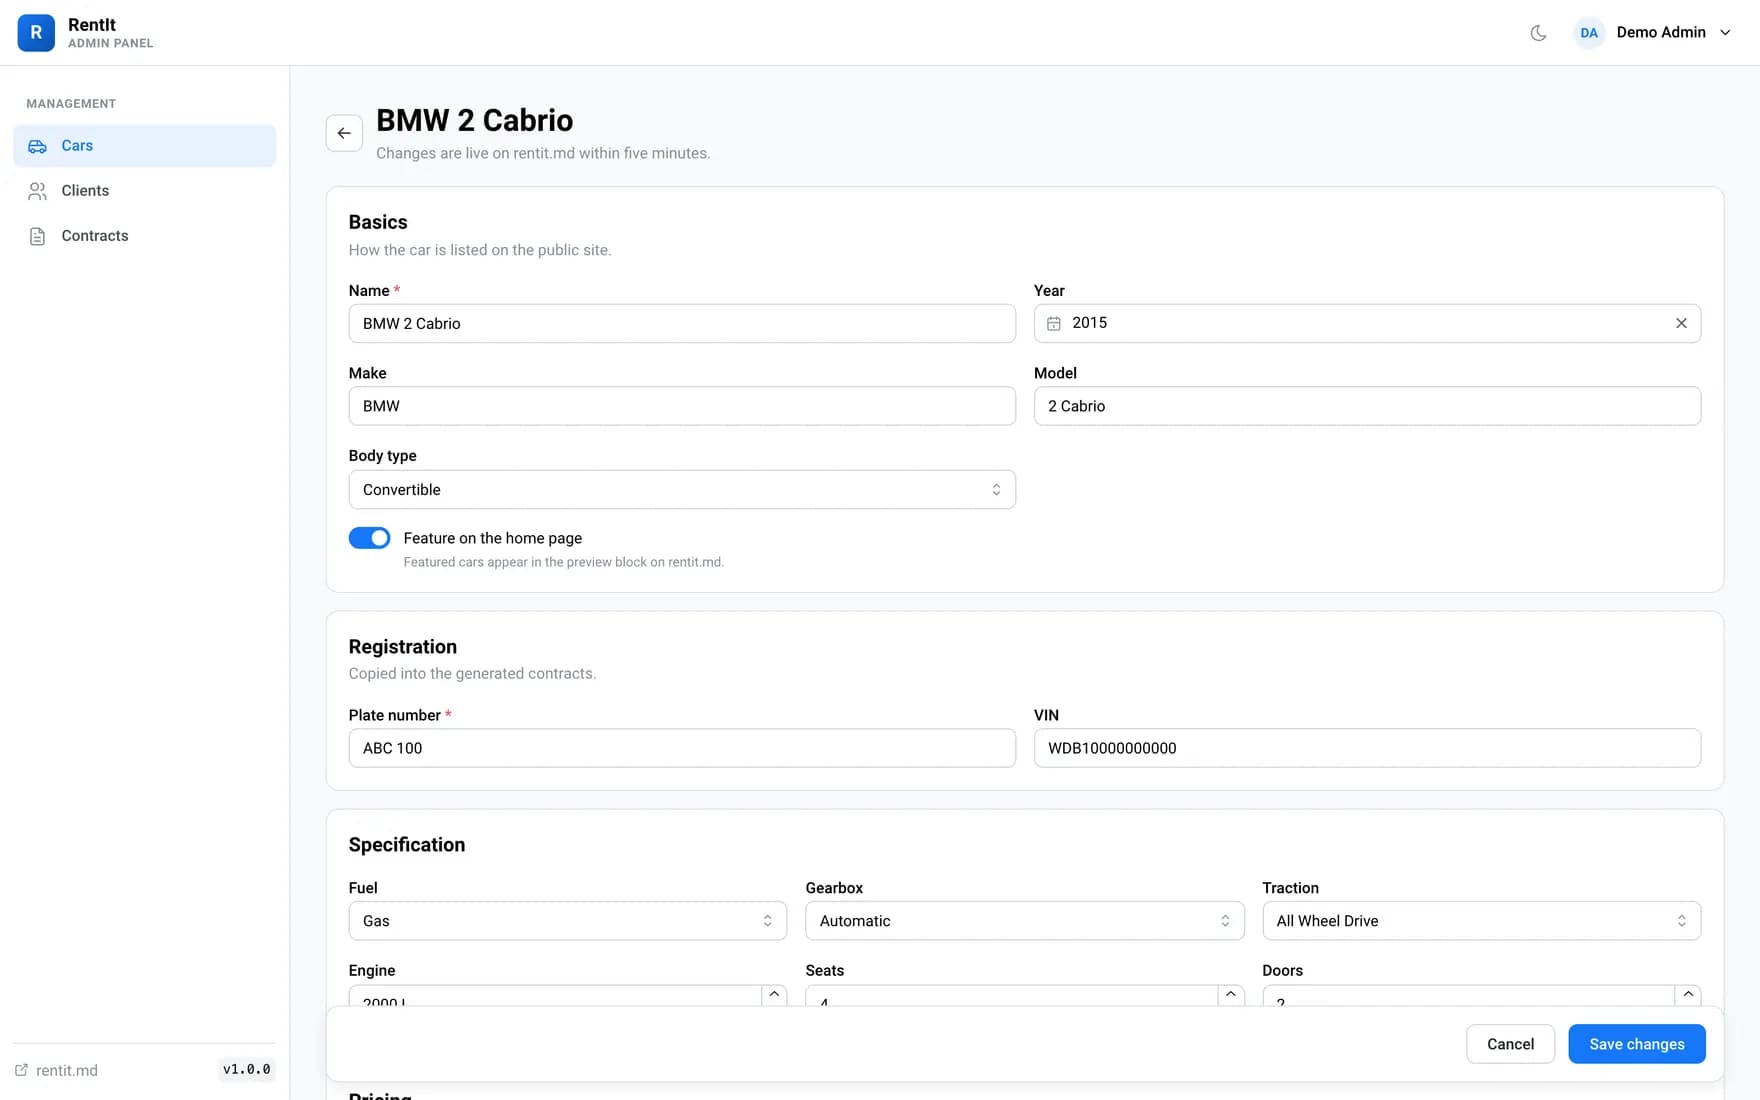Click the Cancel button

(1510, 1044)
